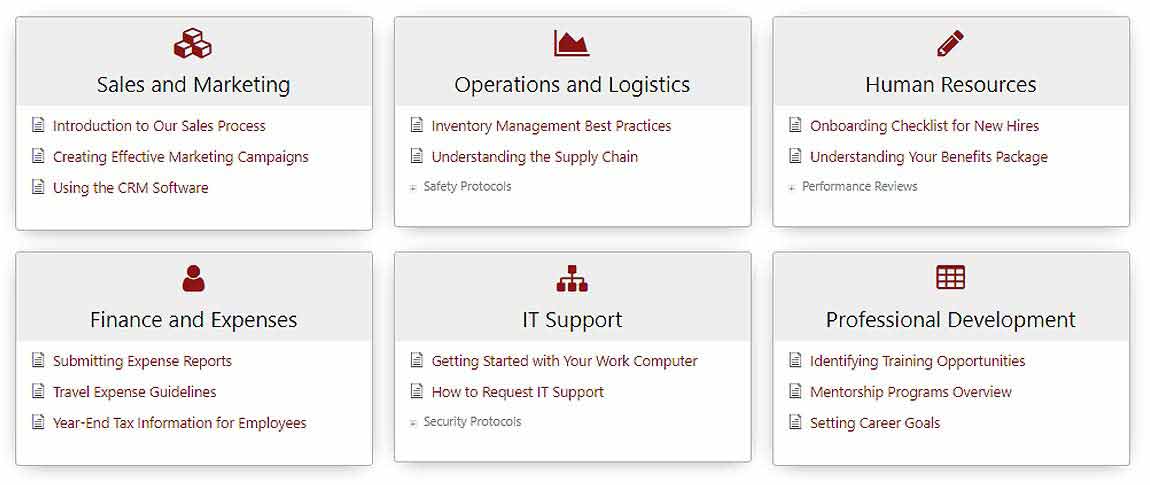Read Onboarding Checklist for New Hires
Viewport: 1150px width, 485px height.
924,126
